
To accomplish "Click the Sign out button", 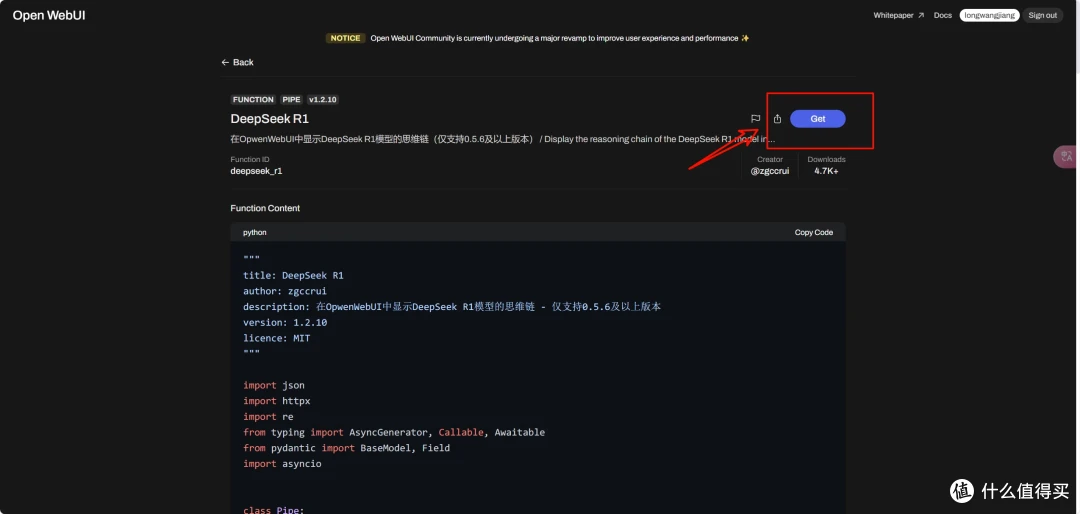I will (x=1042, y=15).
